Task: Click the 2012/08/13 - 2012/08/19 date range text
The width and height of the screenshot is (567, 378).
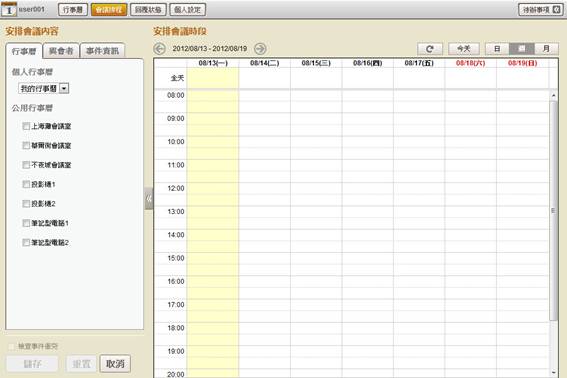Action: pyautogui.click(x=210, y=48)
